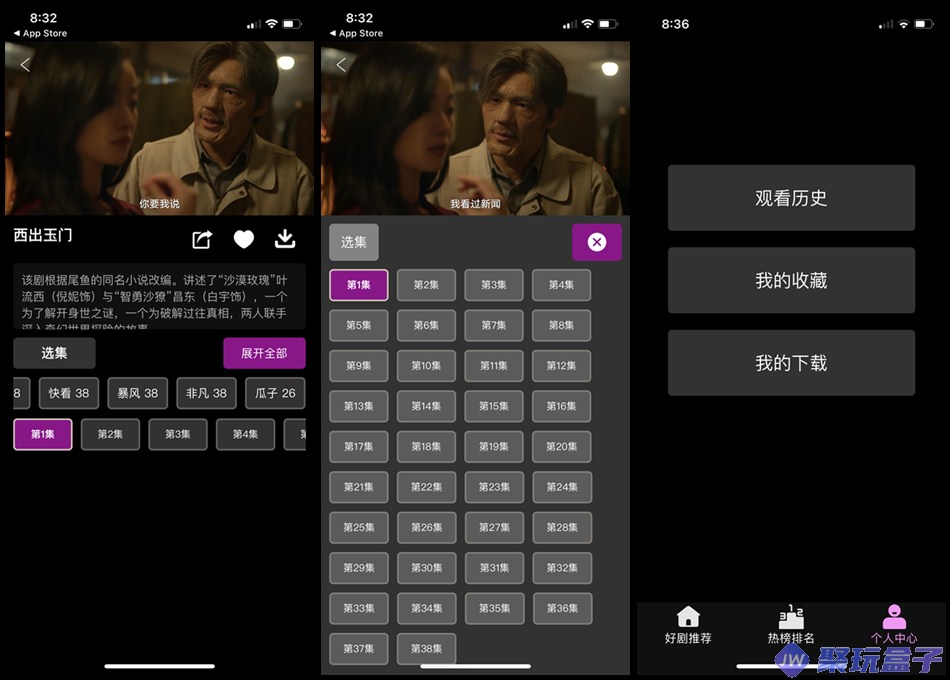Image resolution: width=950 pixels, height=680 pixels.
Task: Switch to the 暴风 38 source
Action: pos(138,393)
